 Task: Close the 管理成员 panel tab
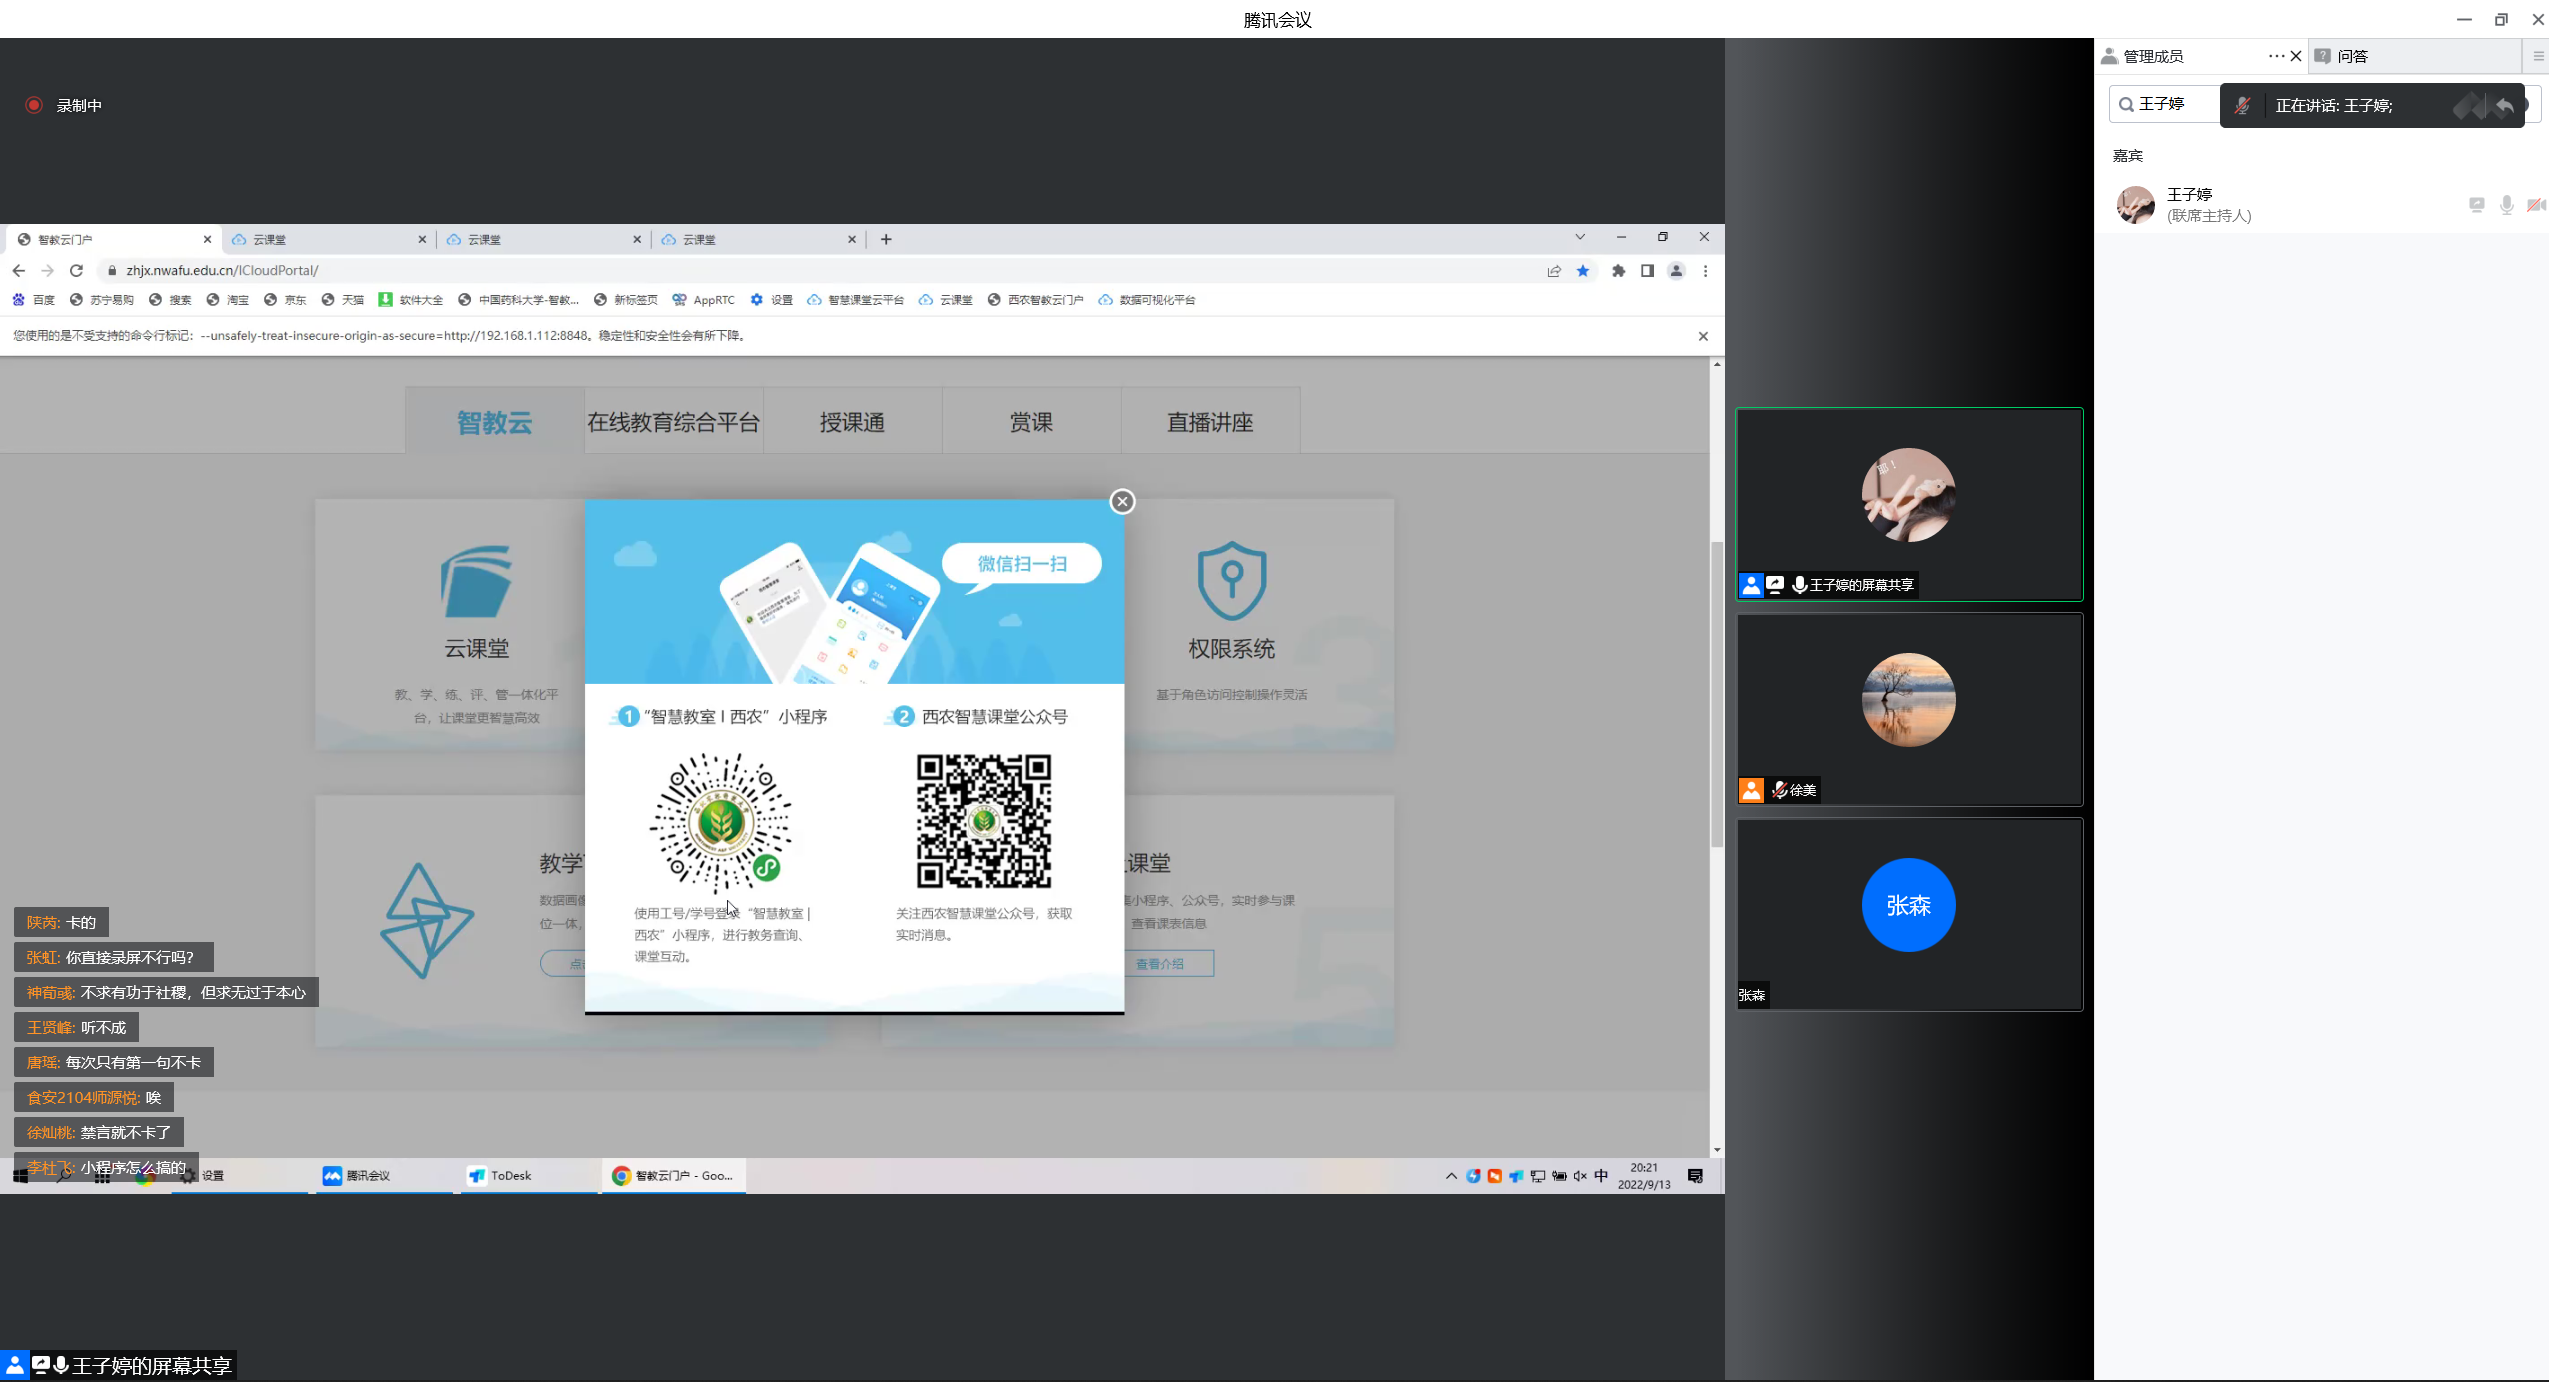tap(2296, 56)
